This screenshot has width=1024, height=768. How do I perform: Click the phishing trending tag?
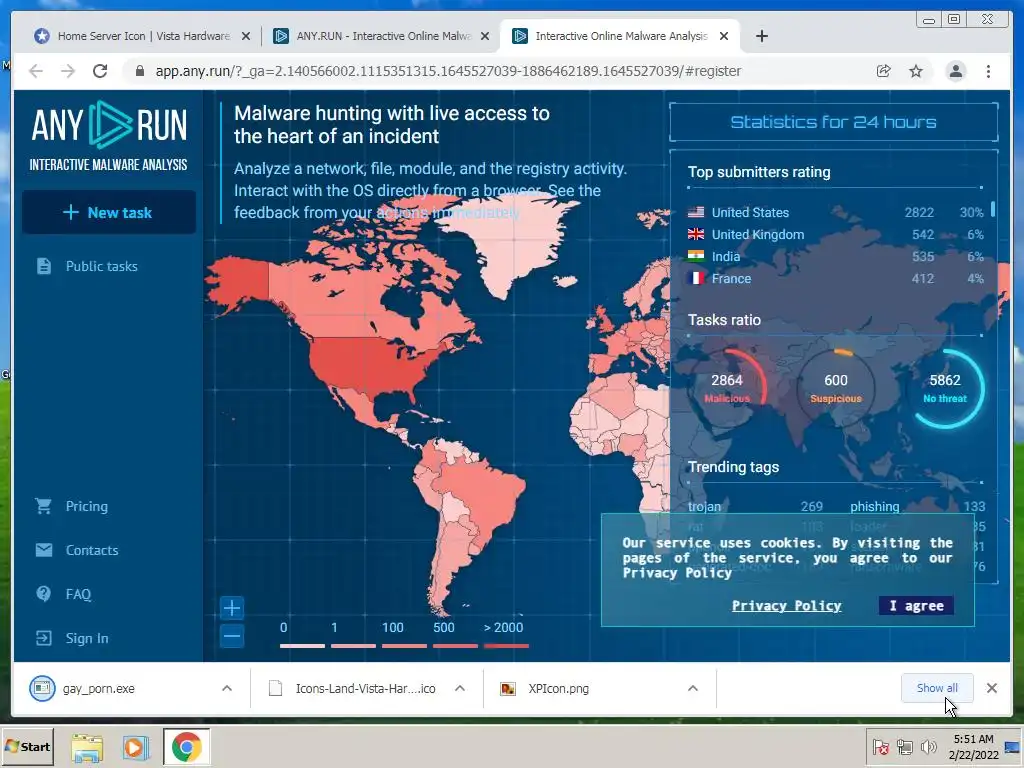coord(874,507)
